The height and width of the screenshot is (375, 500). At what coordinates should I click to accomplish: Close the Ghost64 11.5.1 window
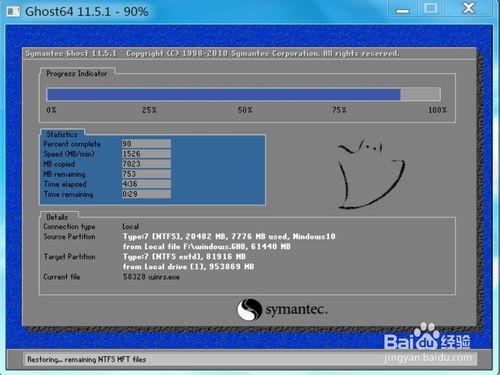468,9
